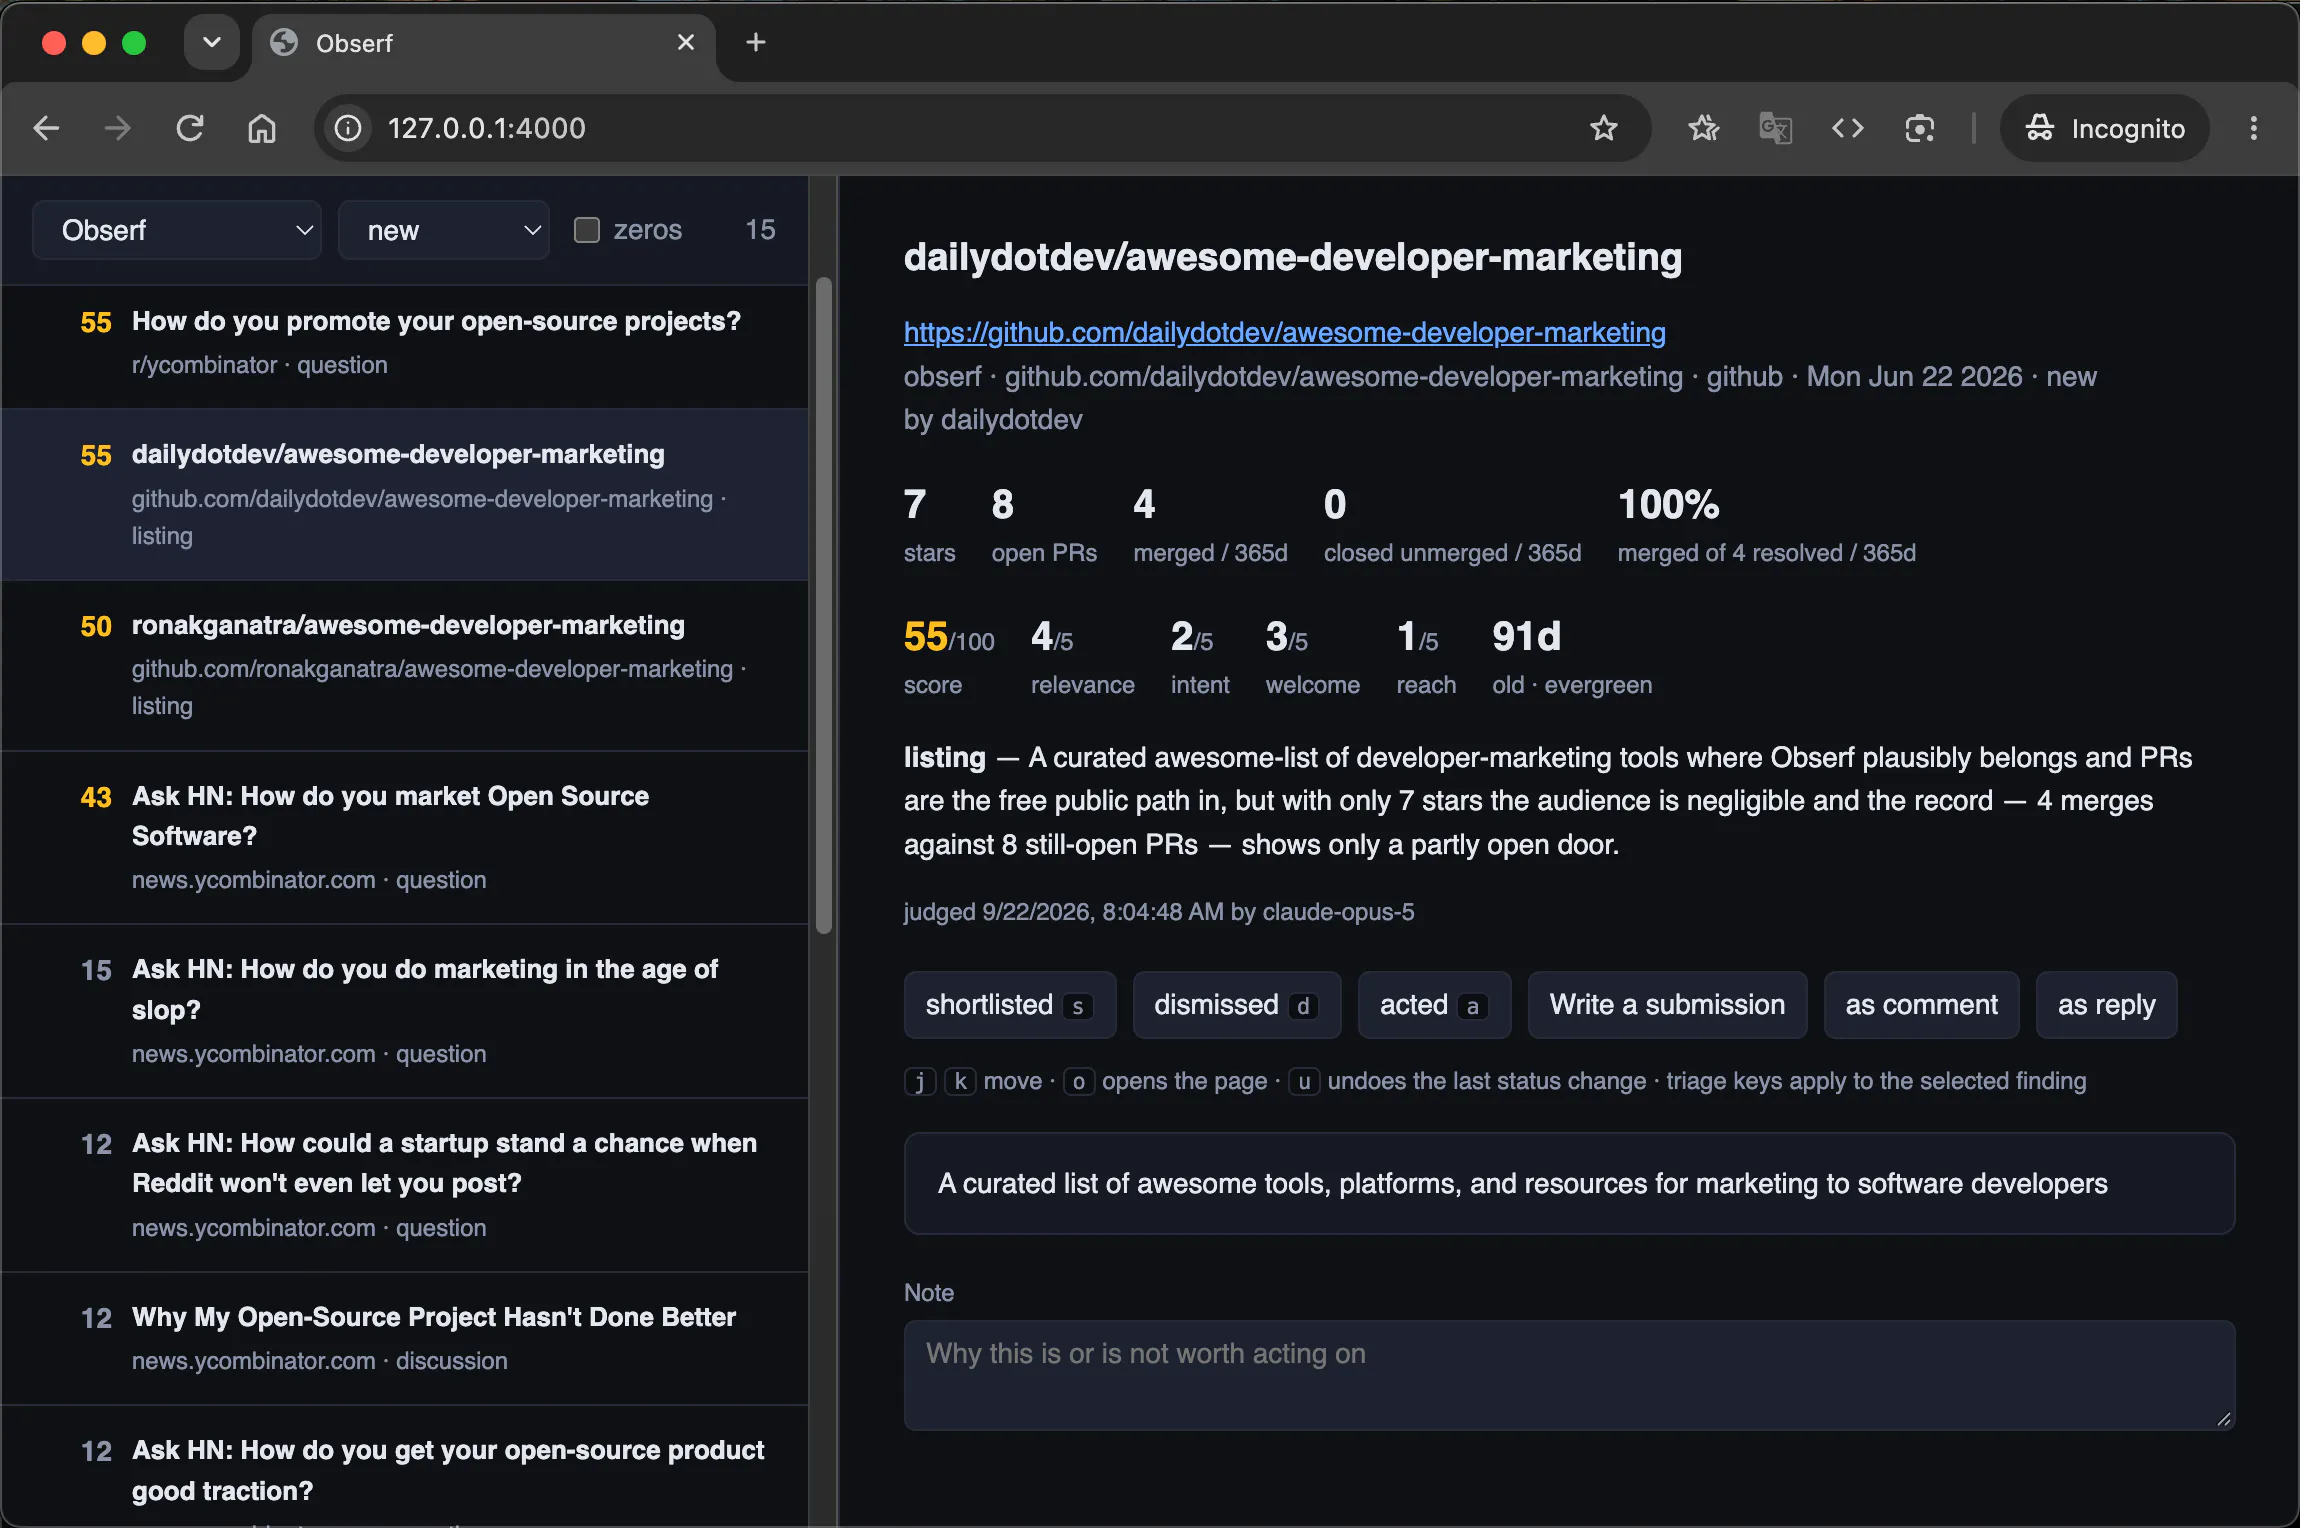2300x1528 pixels.
Task: Open the tab search dropdown
Action: click(212, 43)
